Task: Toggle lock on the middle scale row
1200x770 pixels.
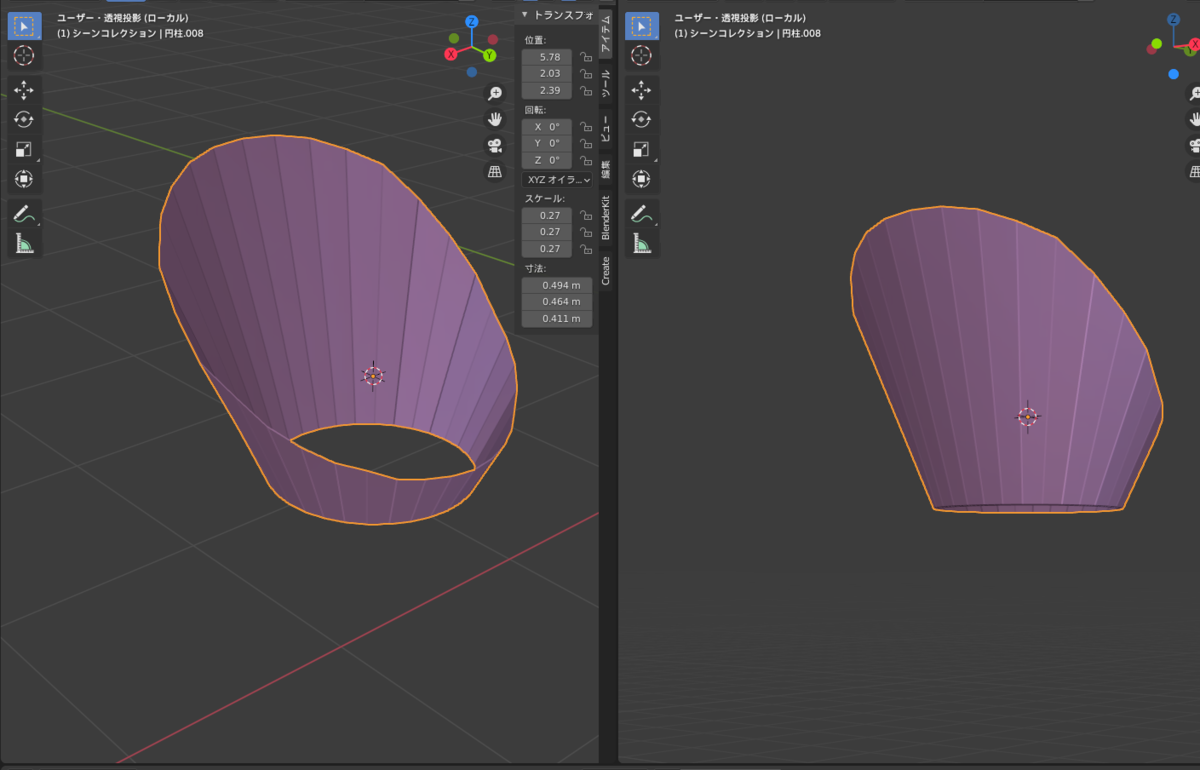Action: pos(586,232)
